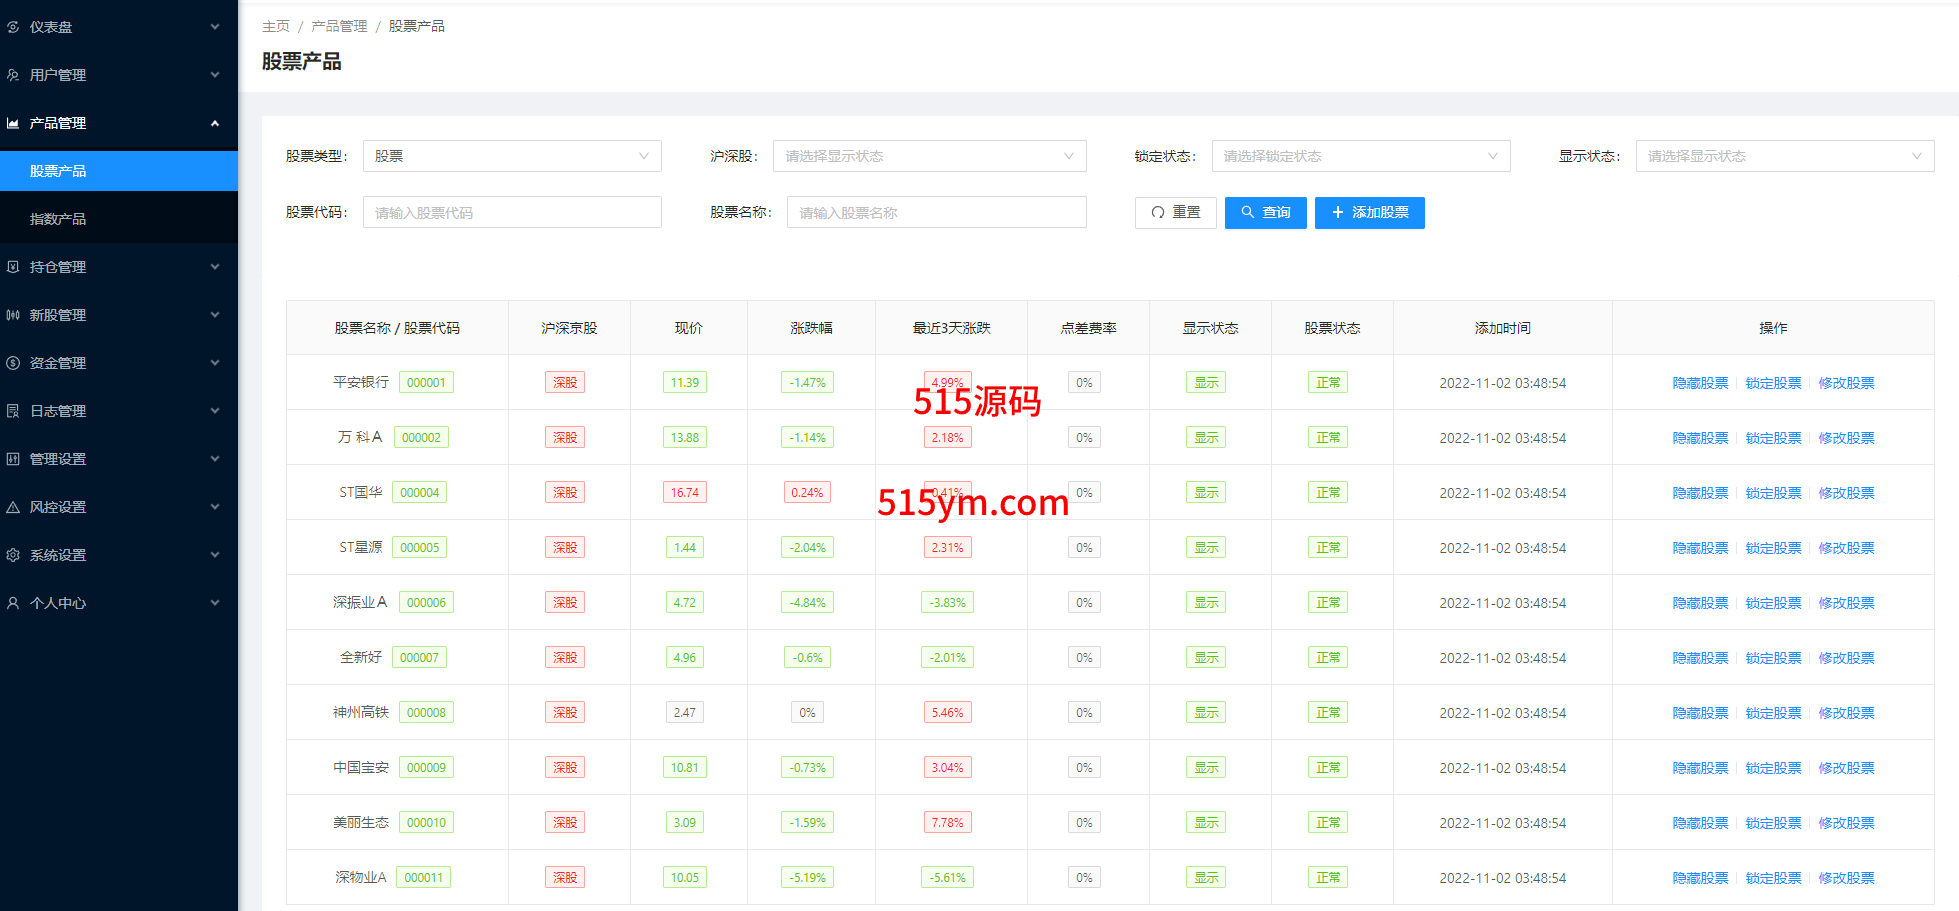This screenshot has width=1959, height=911.
Task: Click the gear icon beside 系统设置
Action: click(x=13, y=555)
